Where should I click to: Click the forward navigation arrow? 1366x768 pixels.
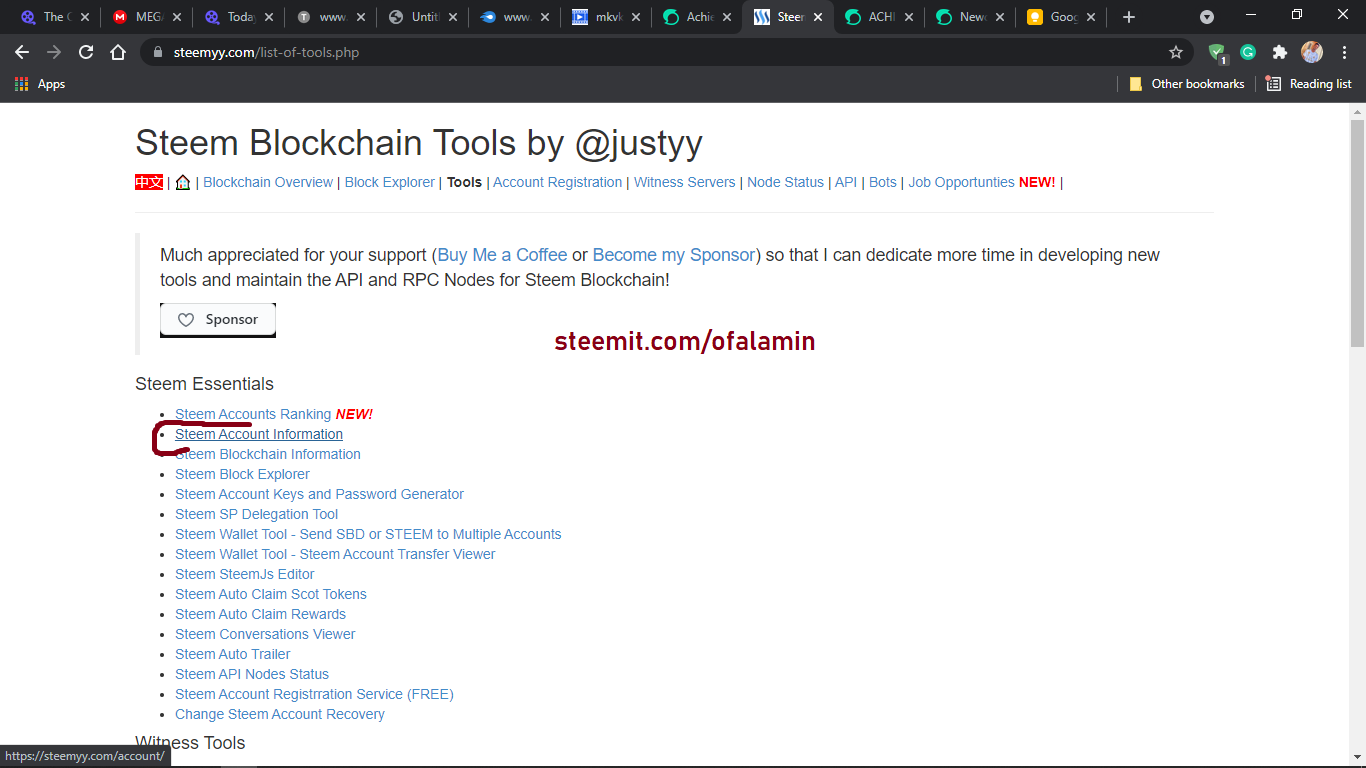point(54,52)
